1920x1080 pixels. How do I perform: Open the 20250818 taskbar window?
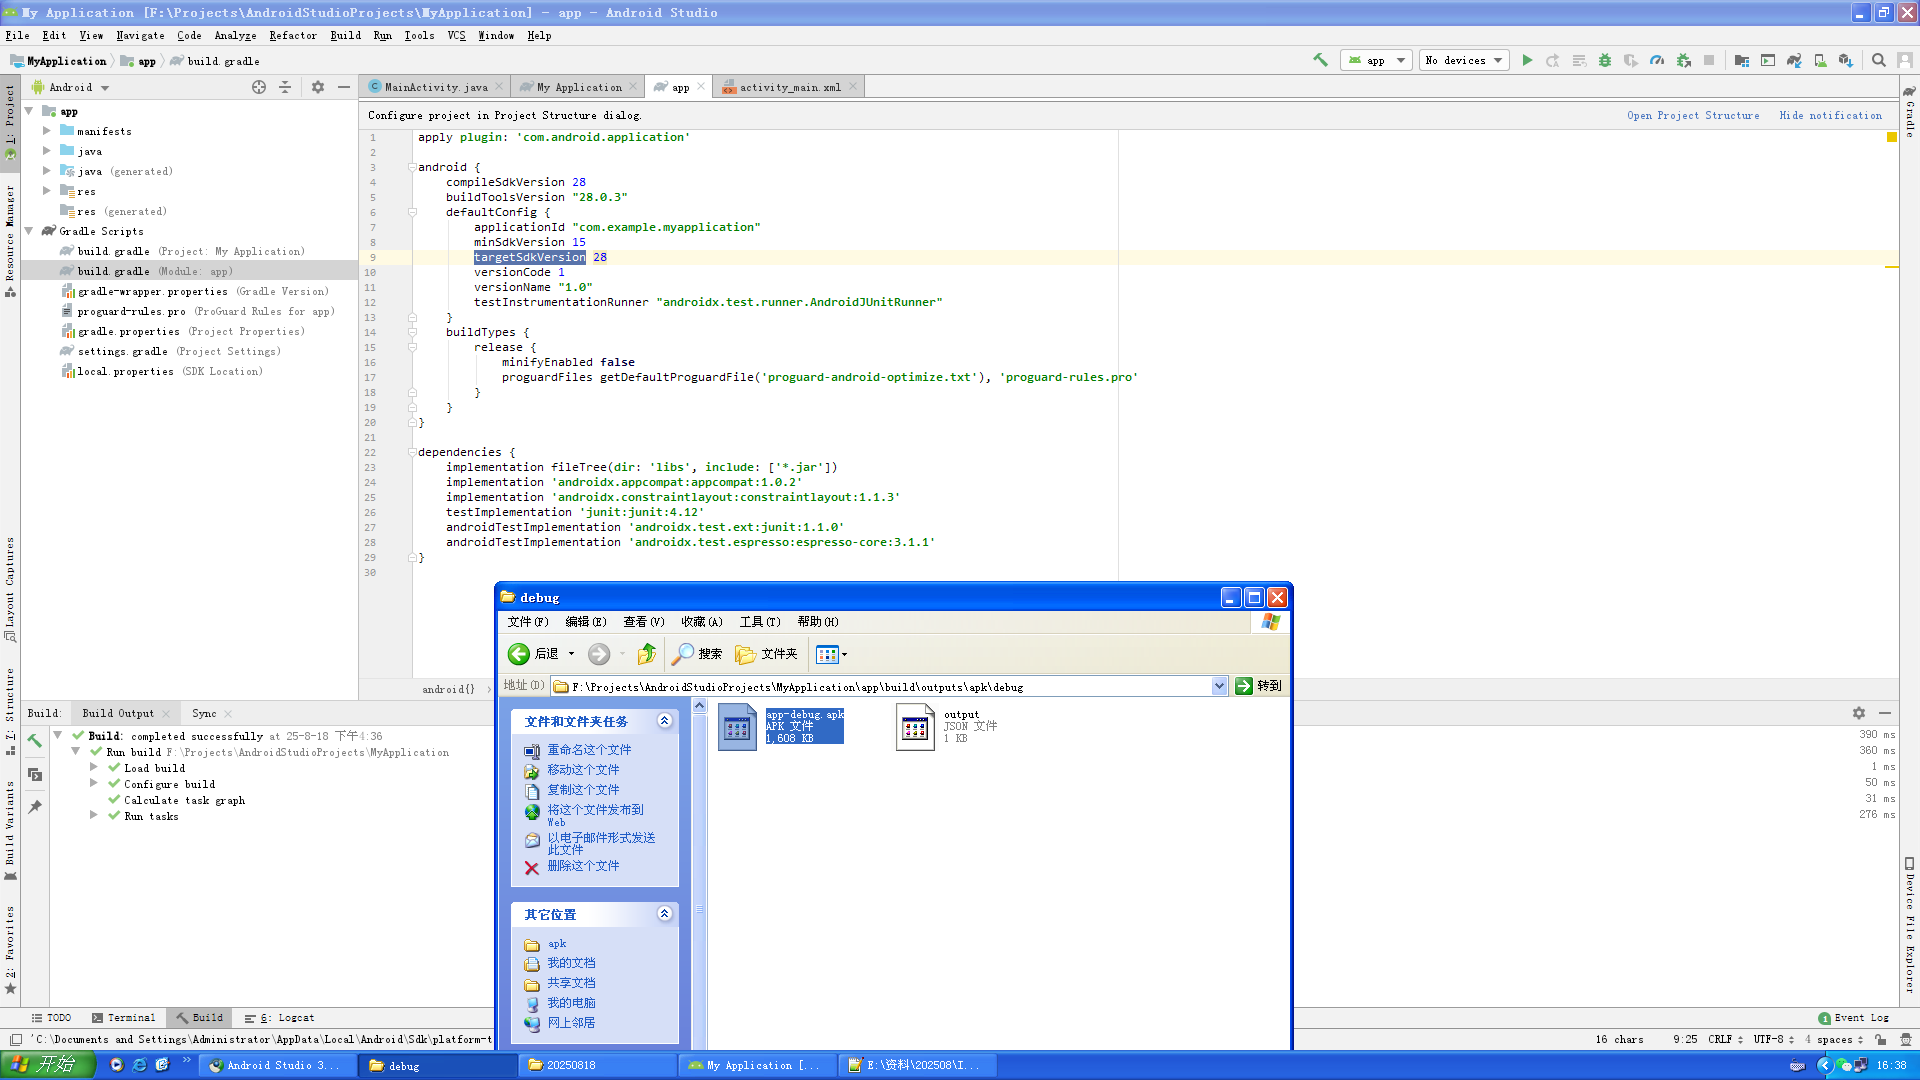coord(597,1065)
